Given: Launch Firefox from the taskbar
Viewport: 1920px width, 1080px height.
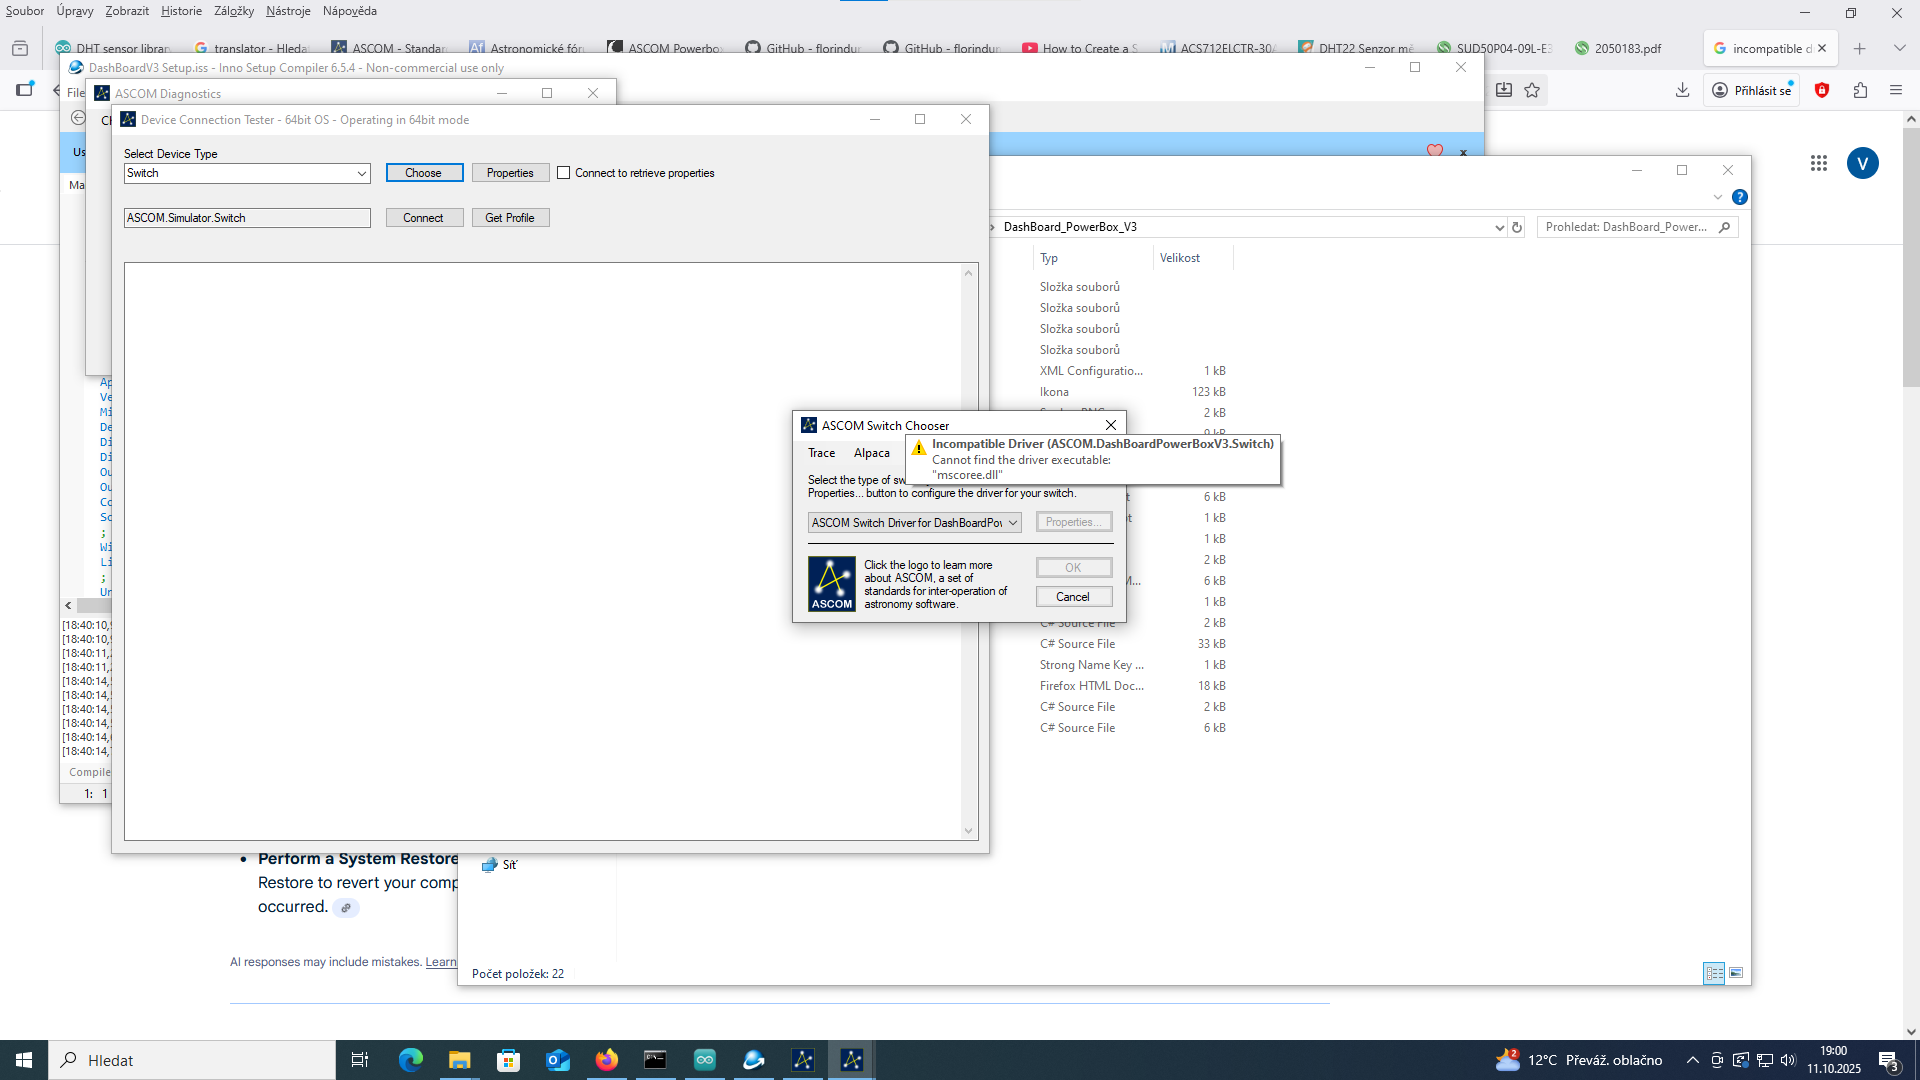Looking at the screenshot, I should [606, 1060].
